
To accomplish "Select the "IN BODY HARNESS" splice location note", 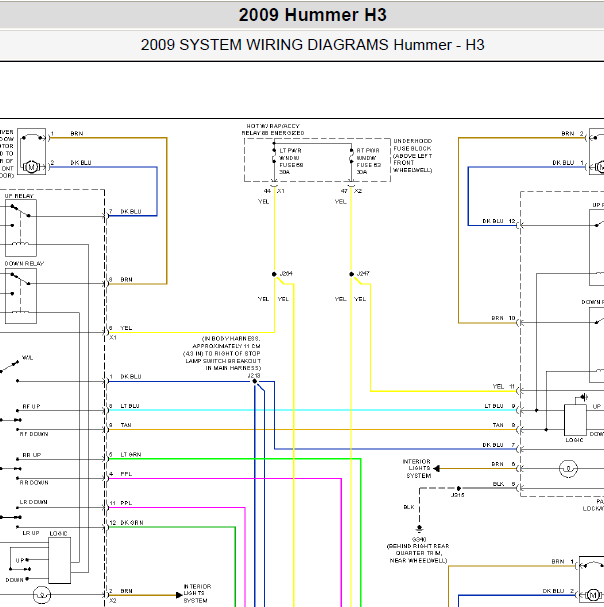I will [222, 353].
